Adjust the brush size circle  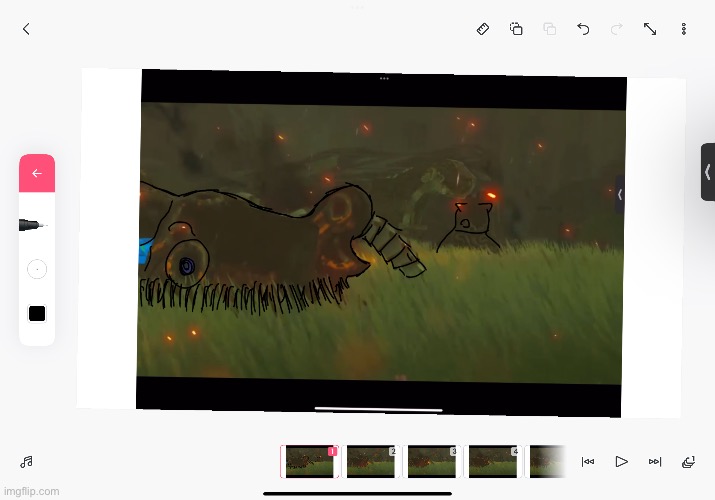pos(37,269)
